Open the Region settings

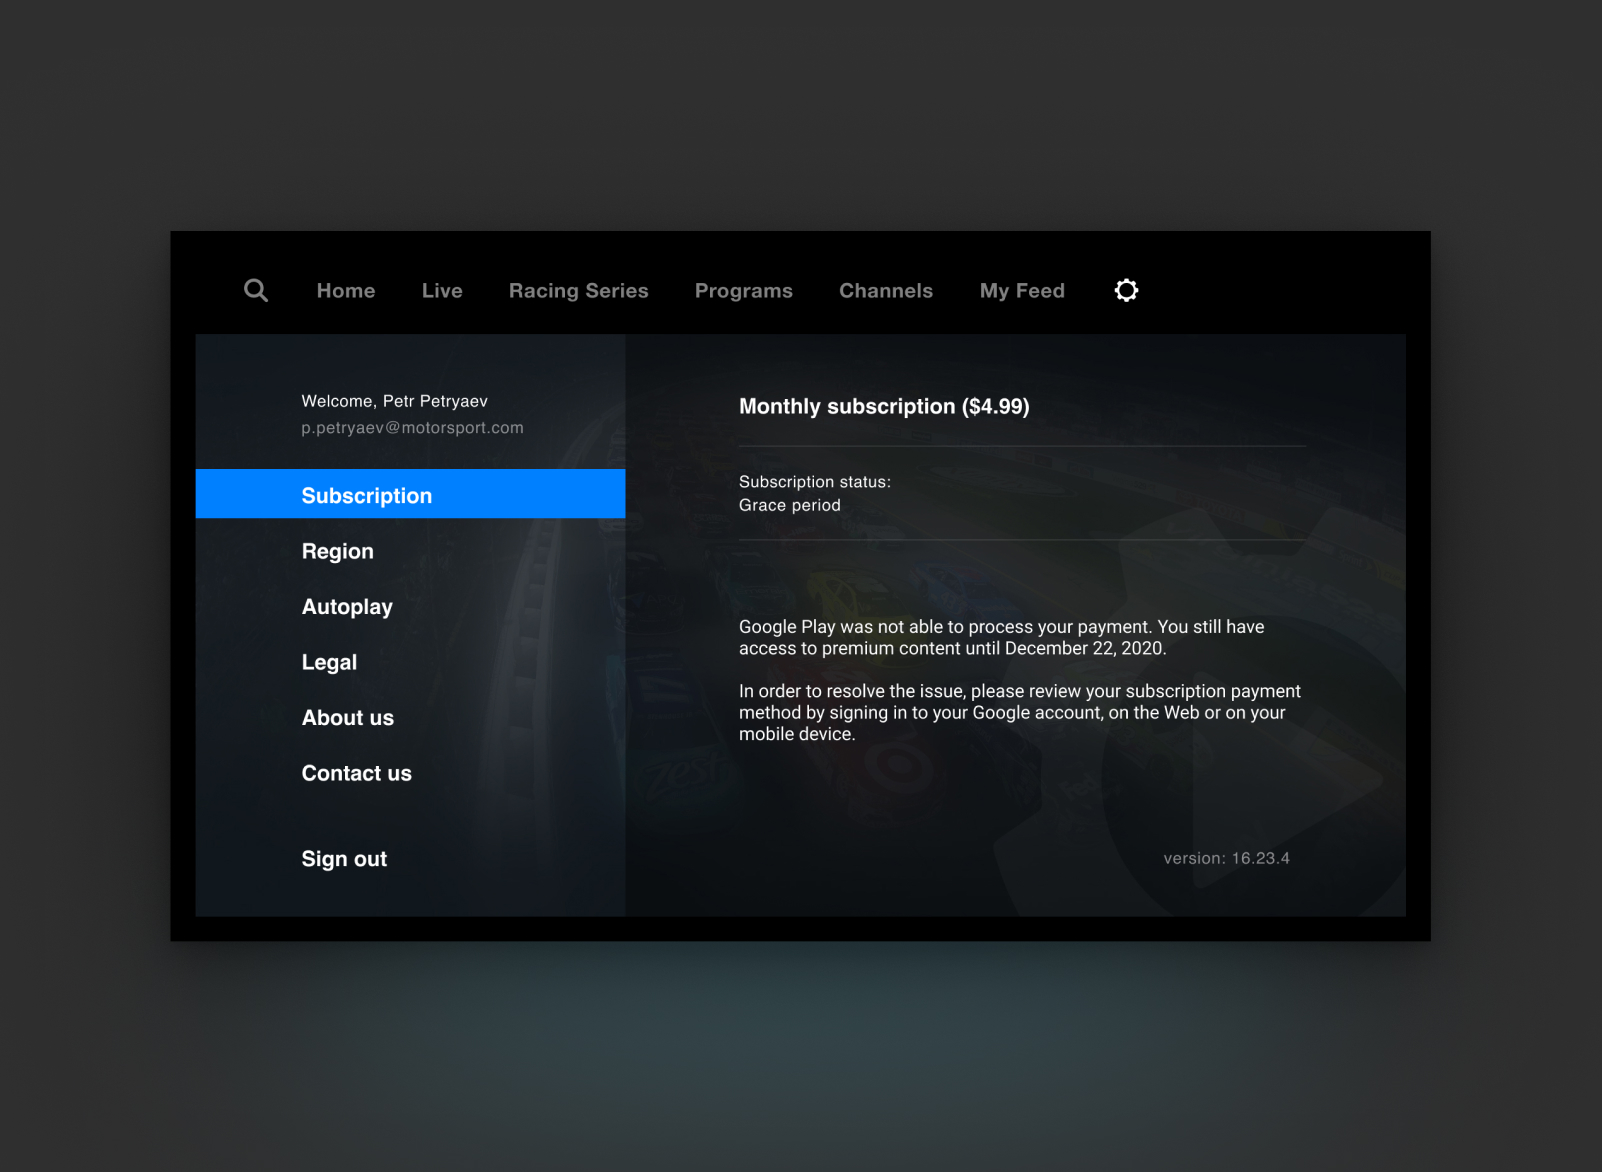point(338,551)
